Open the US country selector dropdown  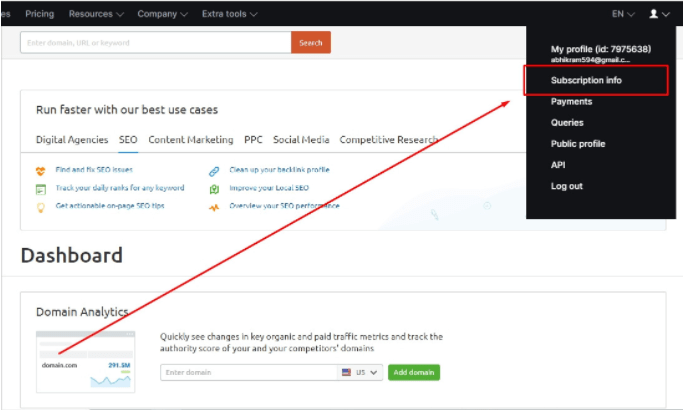click(x=360, y=372)
